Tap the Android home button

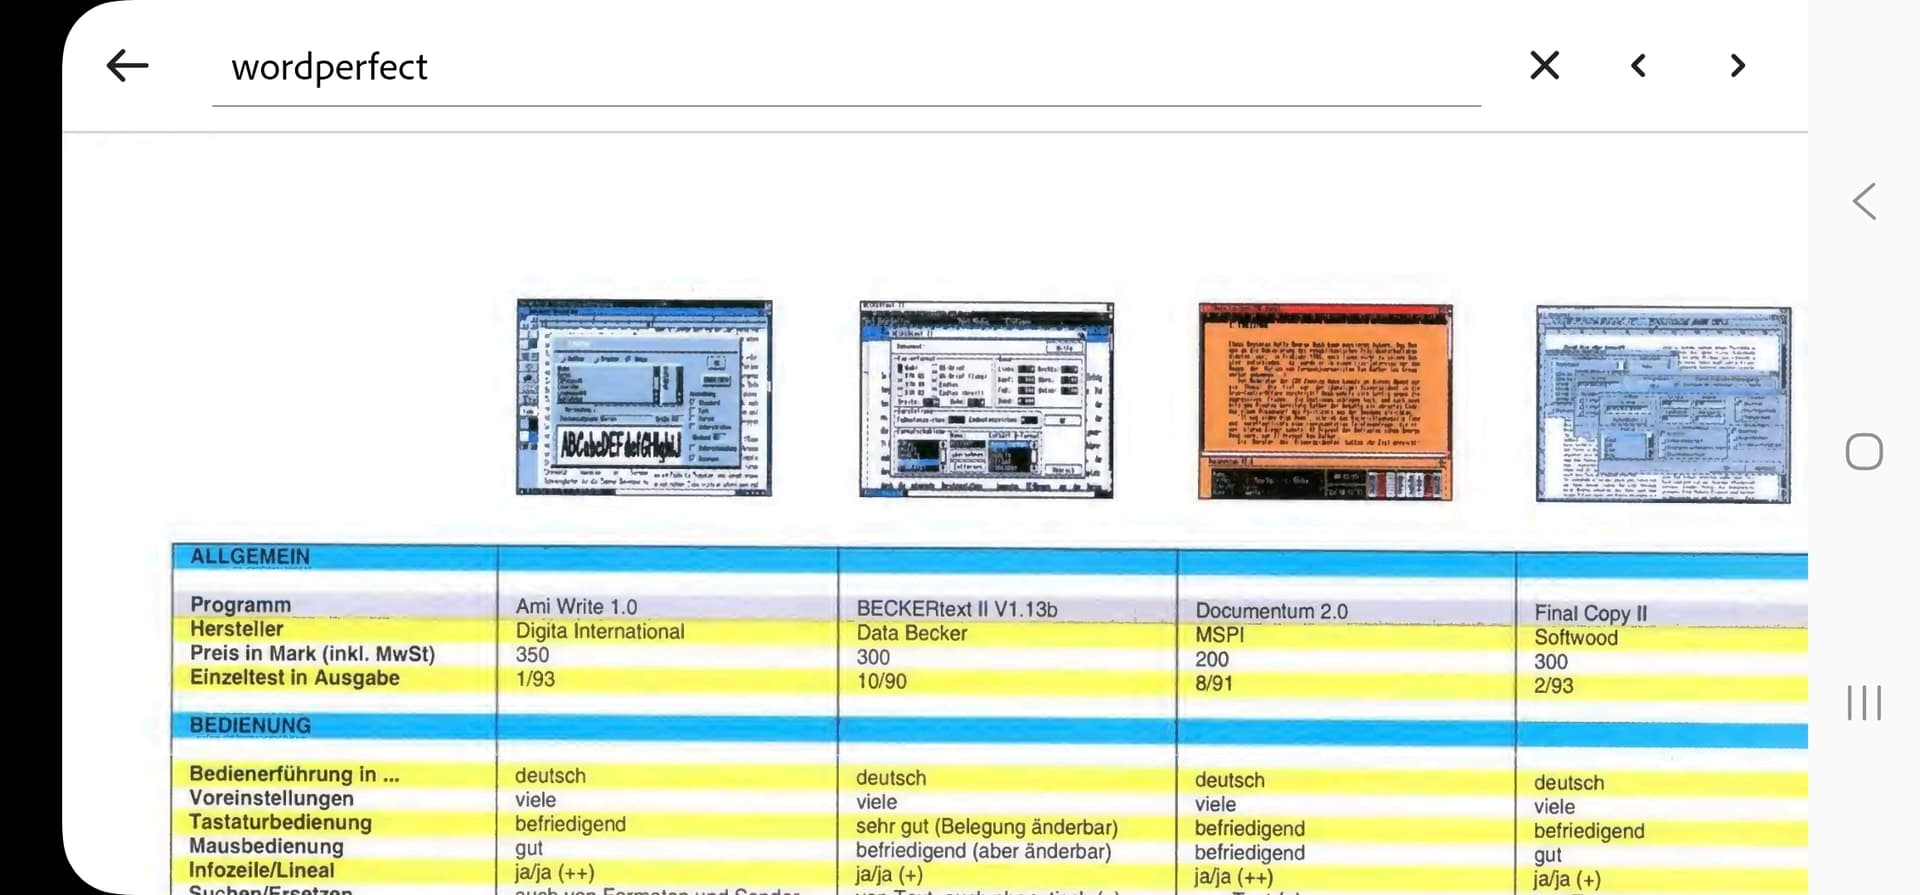coord(1864,452)
